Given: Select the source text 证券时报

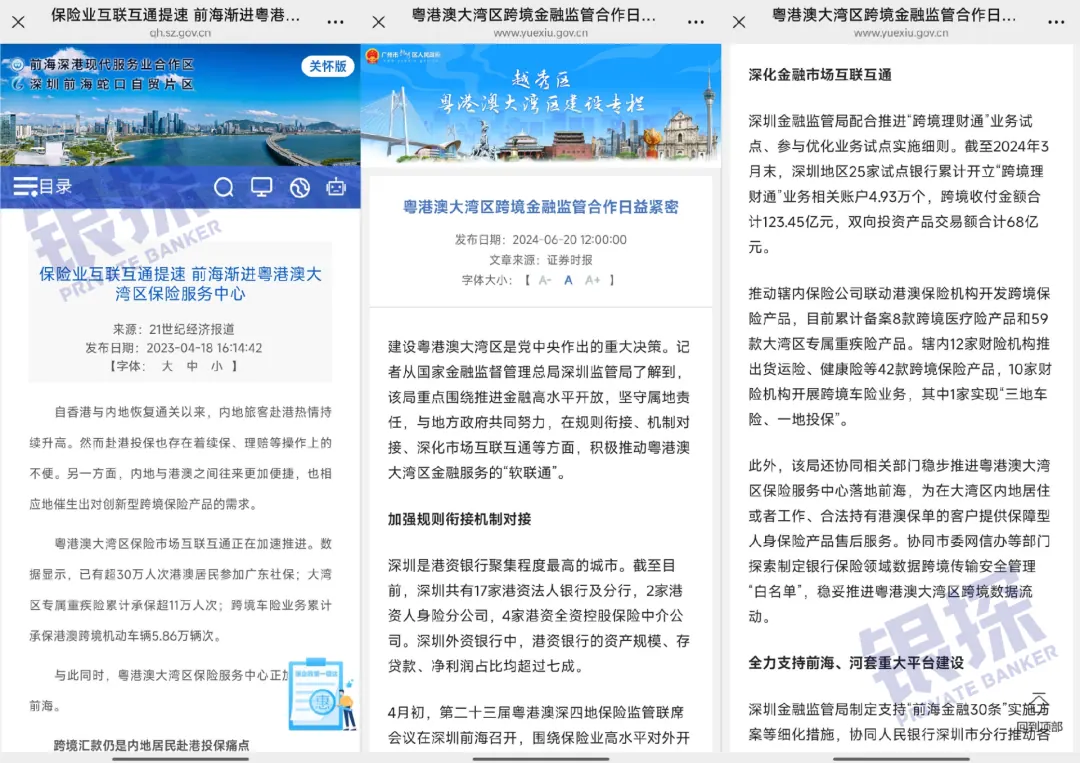Looking at the screenshot, I should pyautogui.click(x=570, y=260).
